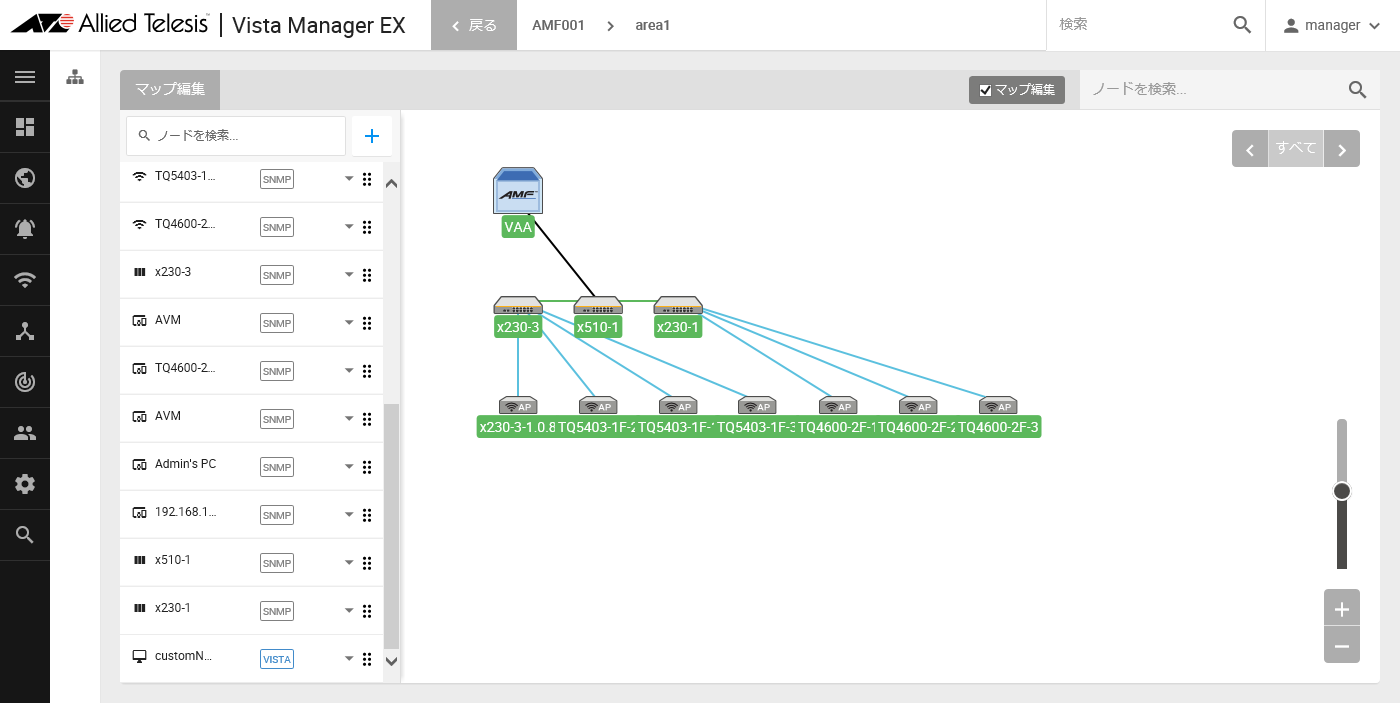This screenshot has width=1400, height=703.
Task: Click drag handle for customN... row
Action: click(367, 659)
